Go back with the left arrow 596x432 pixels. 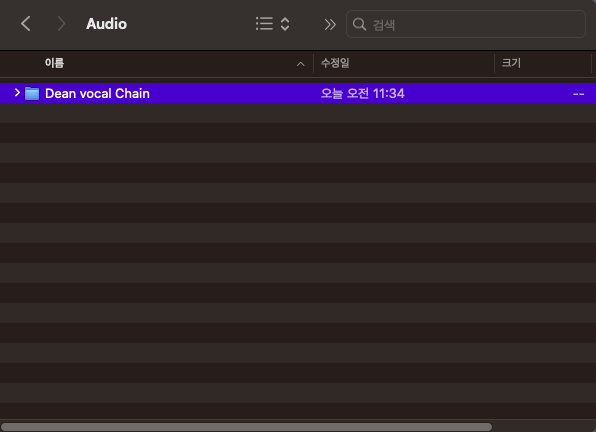(x=25, y=24)
